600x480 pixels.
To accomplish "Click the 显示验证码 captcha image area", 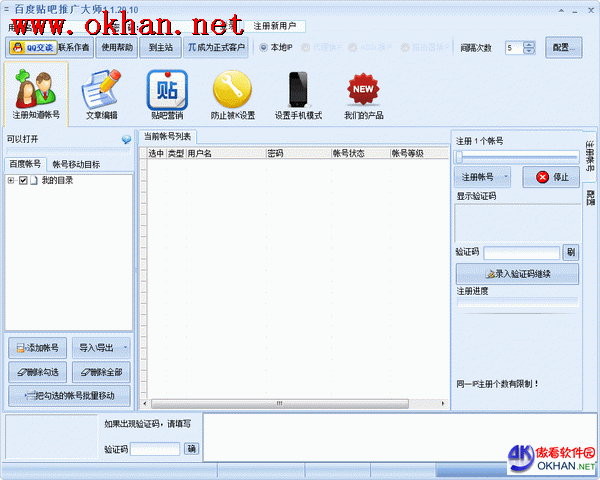I will point(517,223).
